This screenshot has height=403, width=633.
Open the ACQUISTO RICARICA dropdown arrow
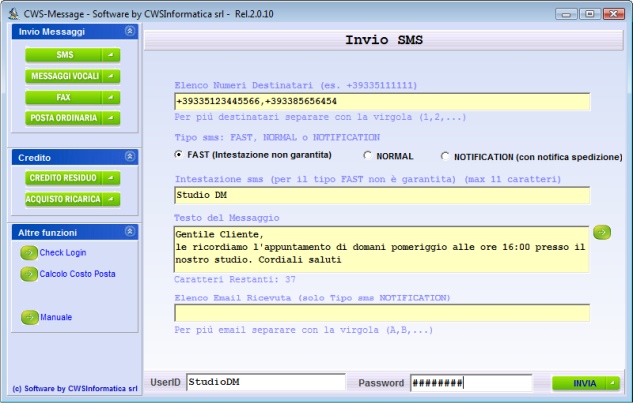point(111,199)
